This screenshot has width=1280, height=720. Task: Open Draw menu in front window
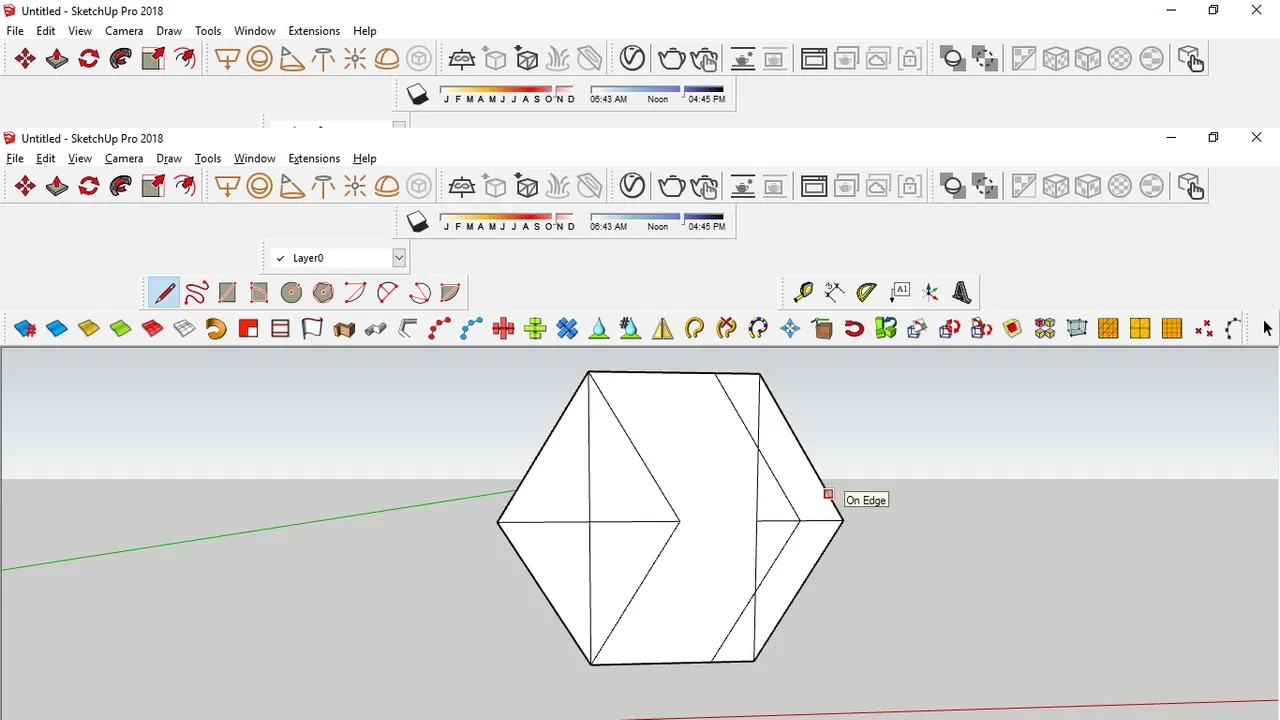pos(169,158)
